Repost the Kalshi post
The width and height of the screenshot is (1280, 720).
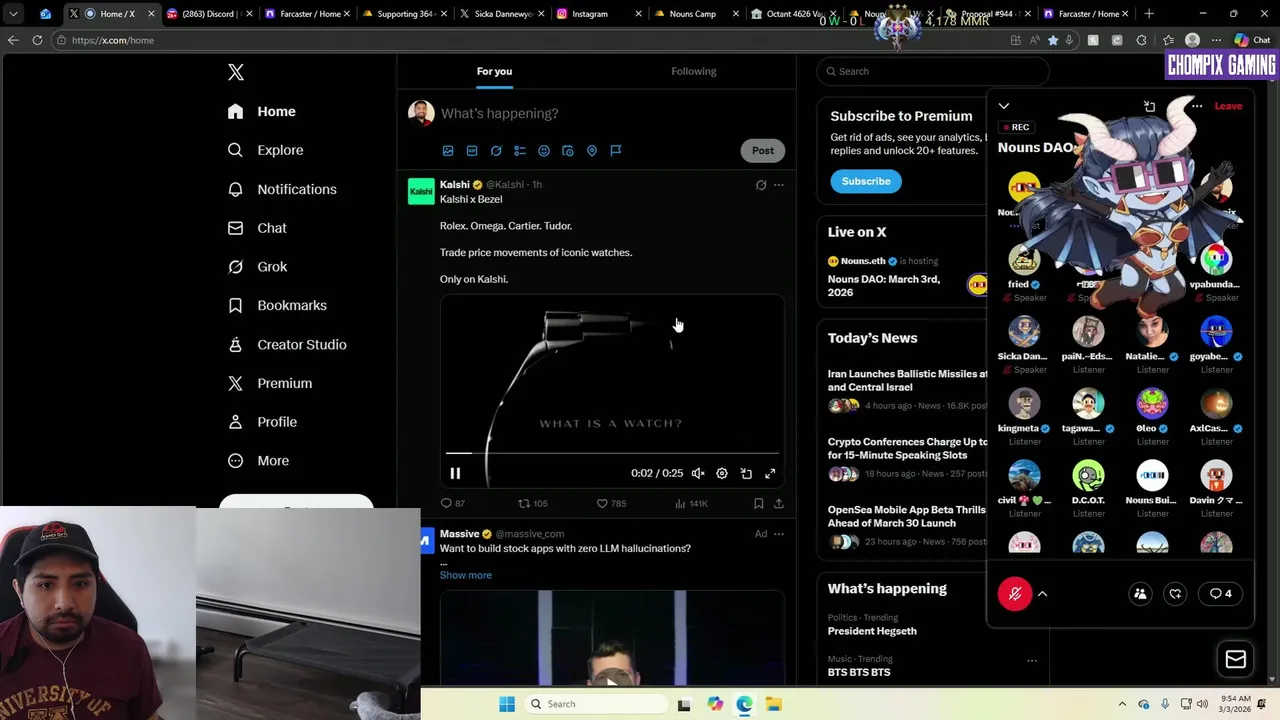[533, 504]
